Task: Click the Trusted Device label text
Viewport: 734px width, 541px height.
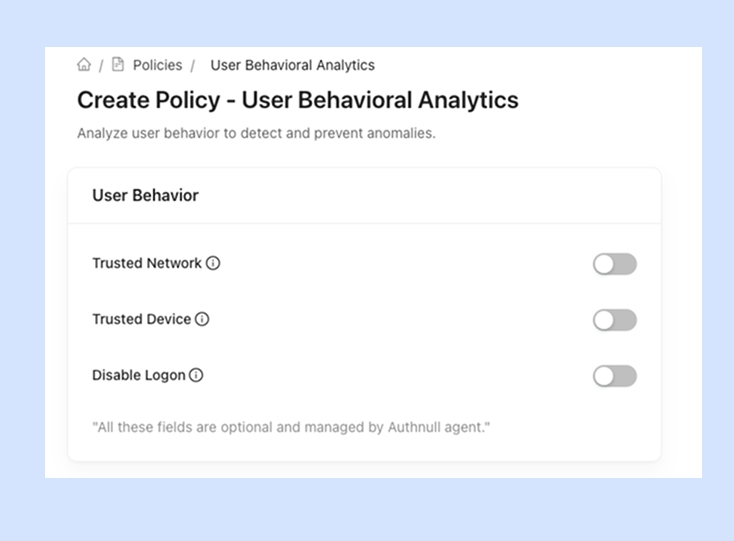Action: (x=141, y=320)
